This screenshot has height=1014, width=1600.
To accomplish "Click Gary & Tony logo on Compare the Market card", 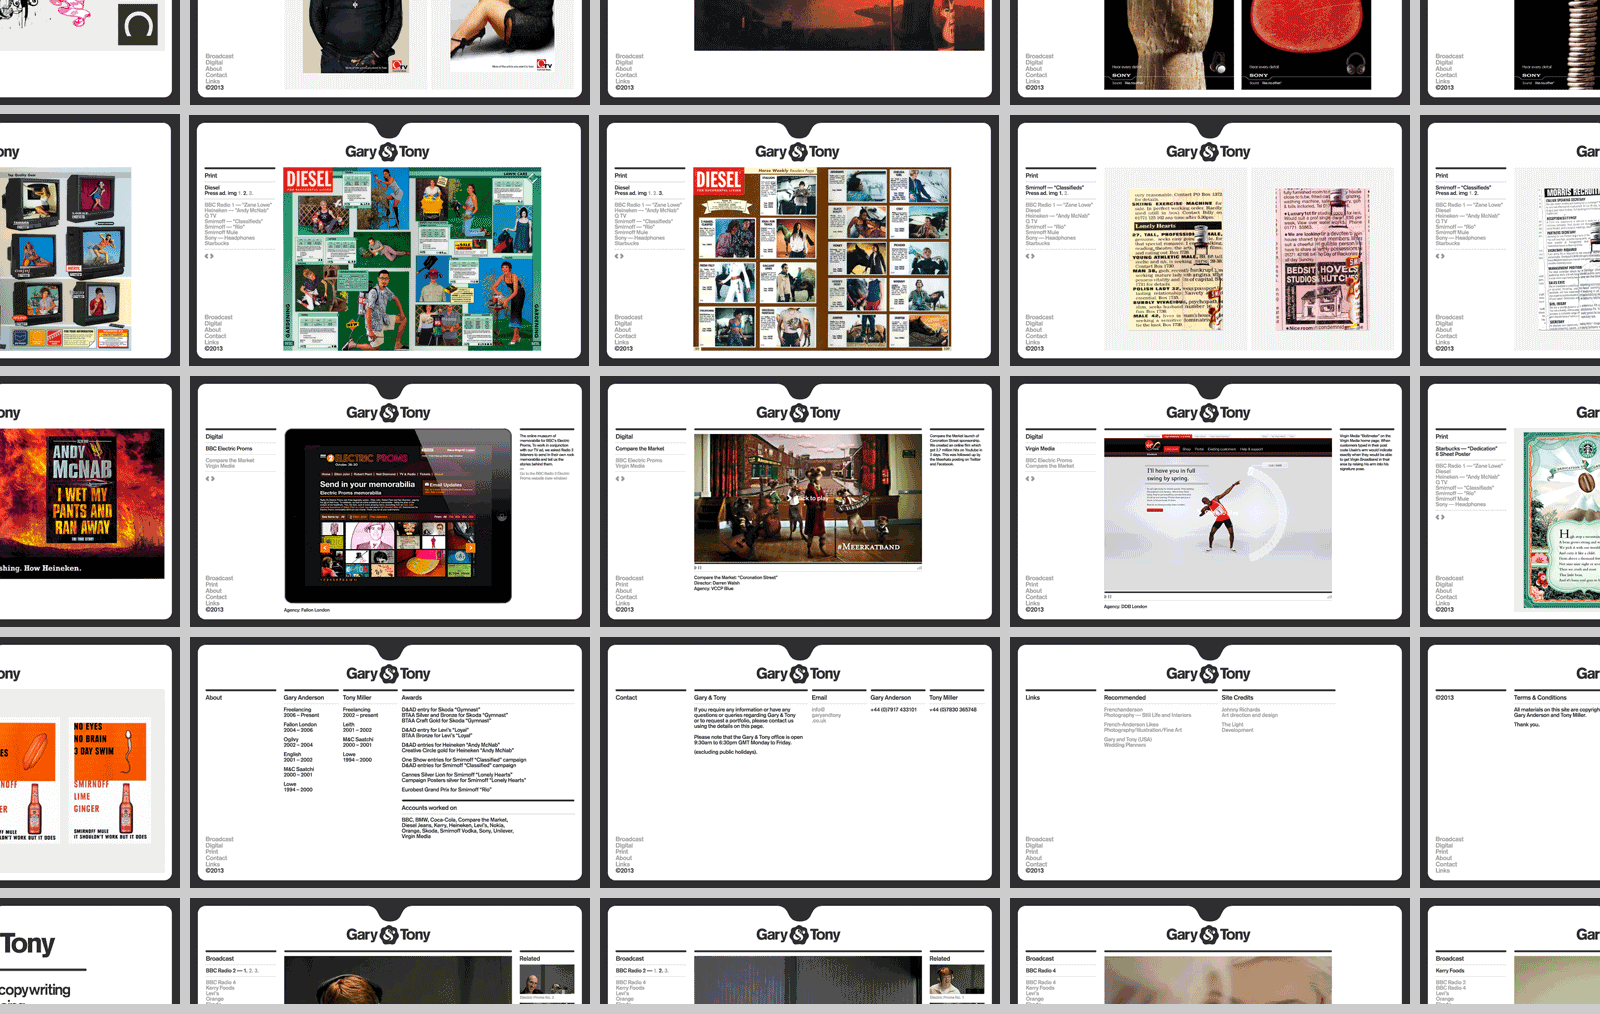I will click(x=798, y=413).
